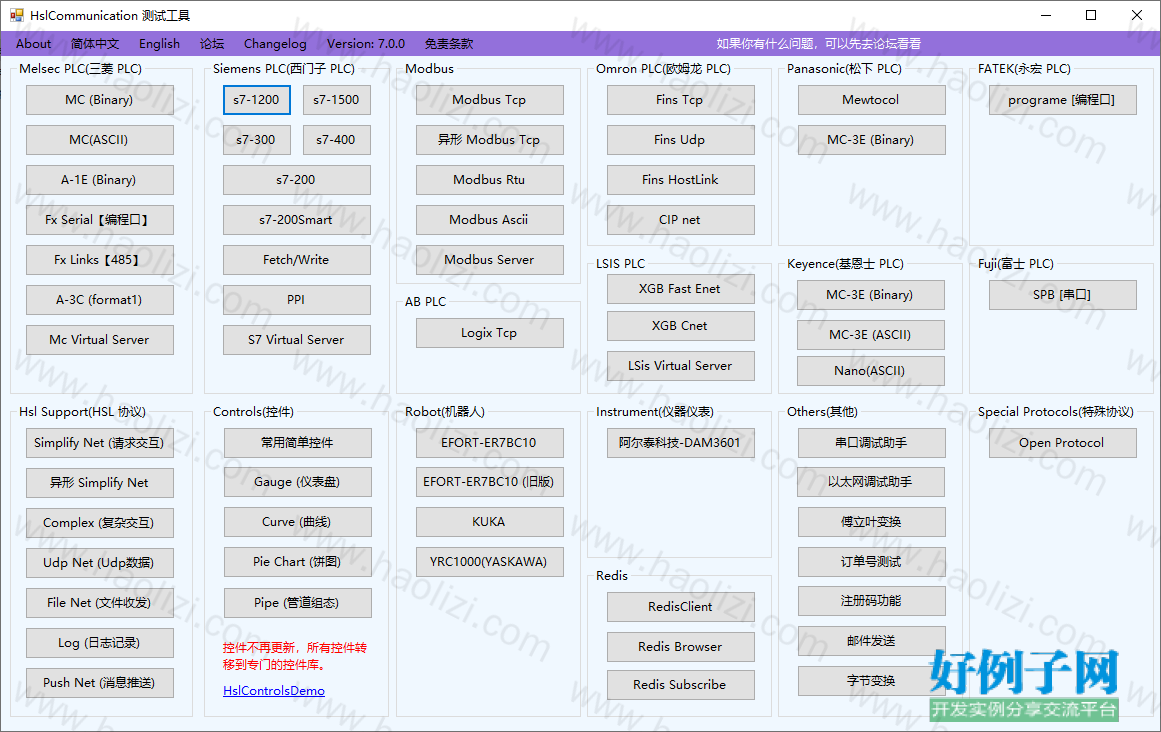Open the 免责条款 disclaimer menu
Viewport: 1161px width, 732px height.
coord(449,44)
